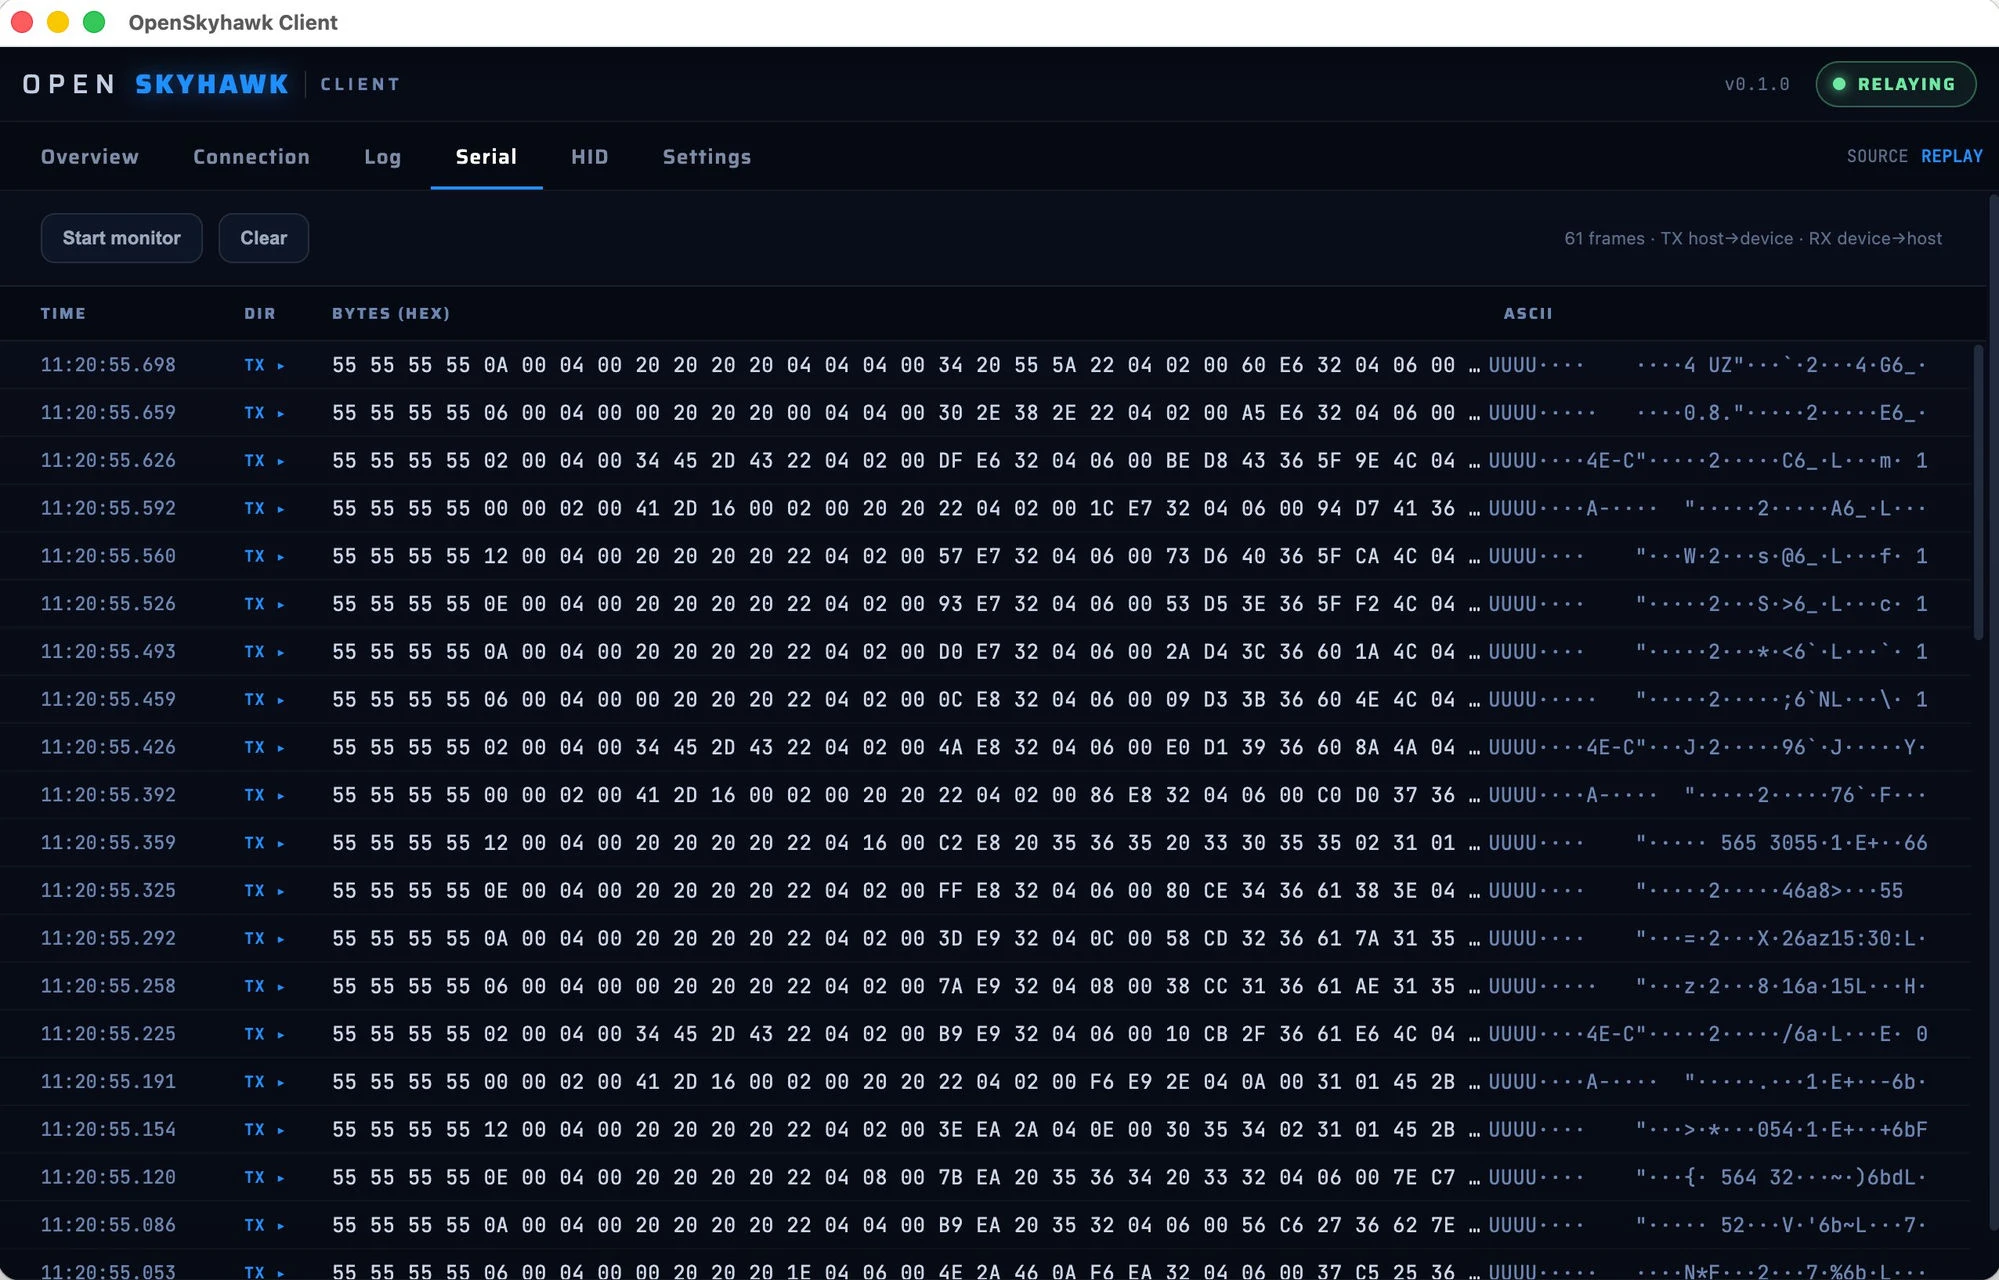
Task: Open the Log tab
Action: [x=382, y=157]
